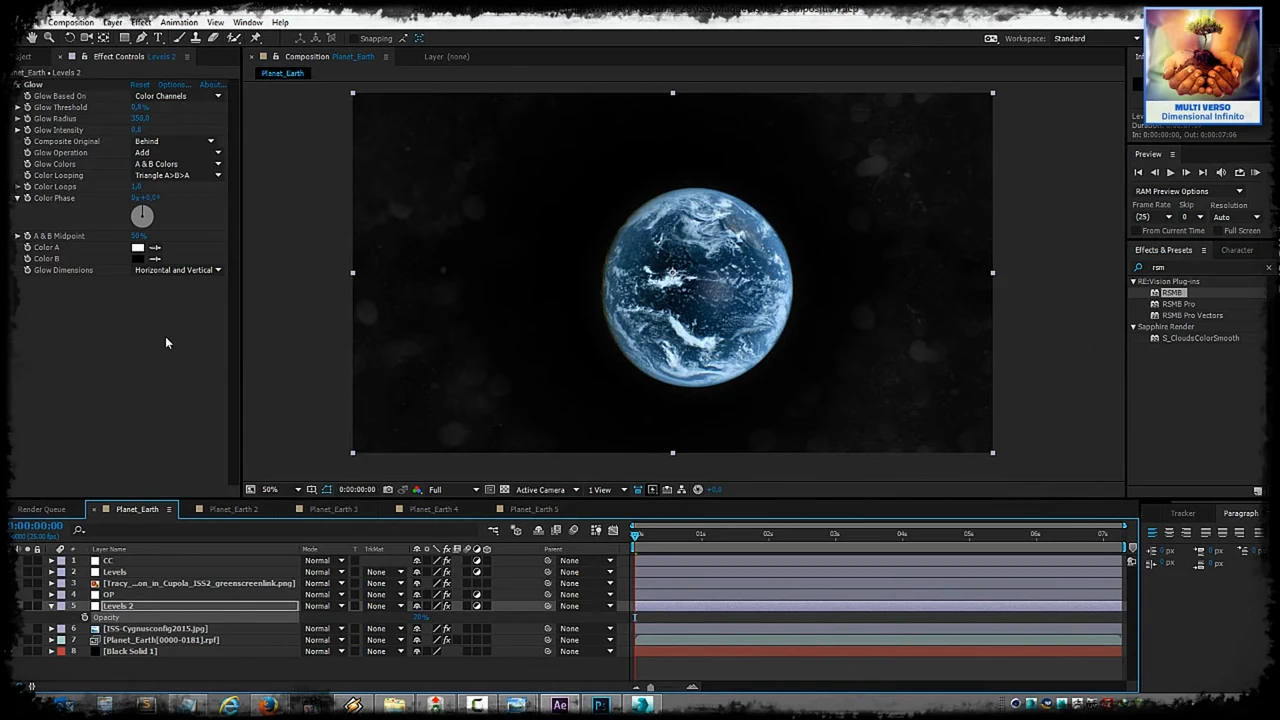Select the Clone Stamp tool
The width and height of the screenshot is (1280, 720).
pos(196,38)
